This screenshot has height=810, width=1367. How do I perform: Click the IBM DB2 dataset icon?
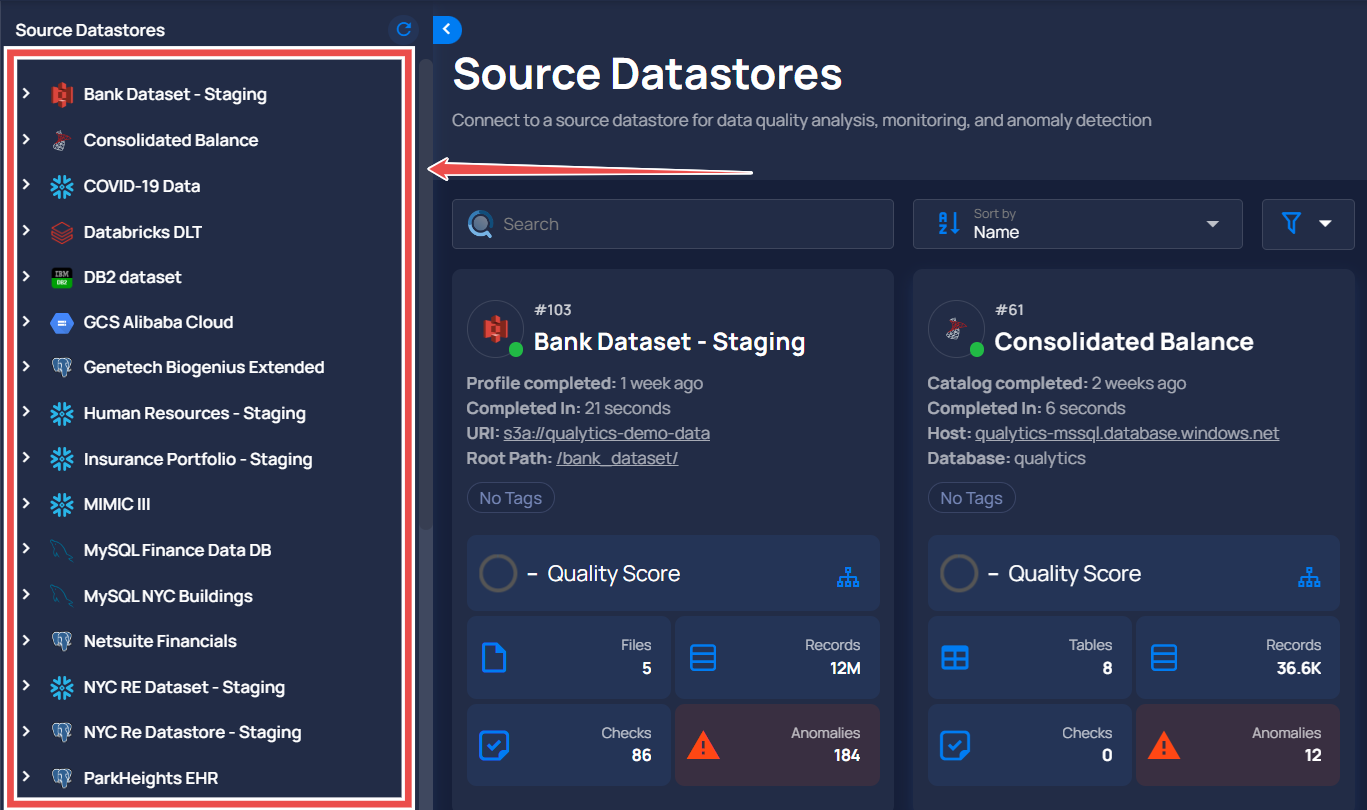coord(62,277)
